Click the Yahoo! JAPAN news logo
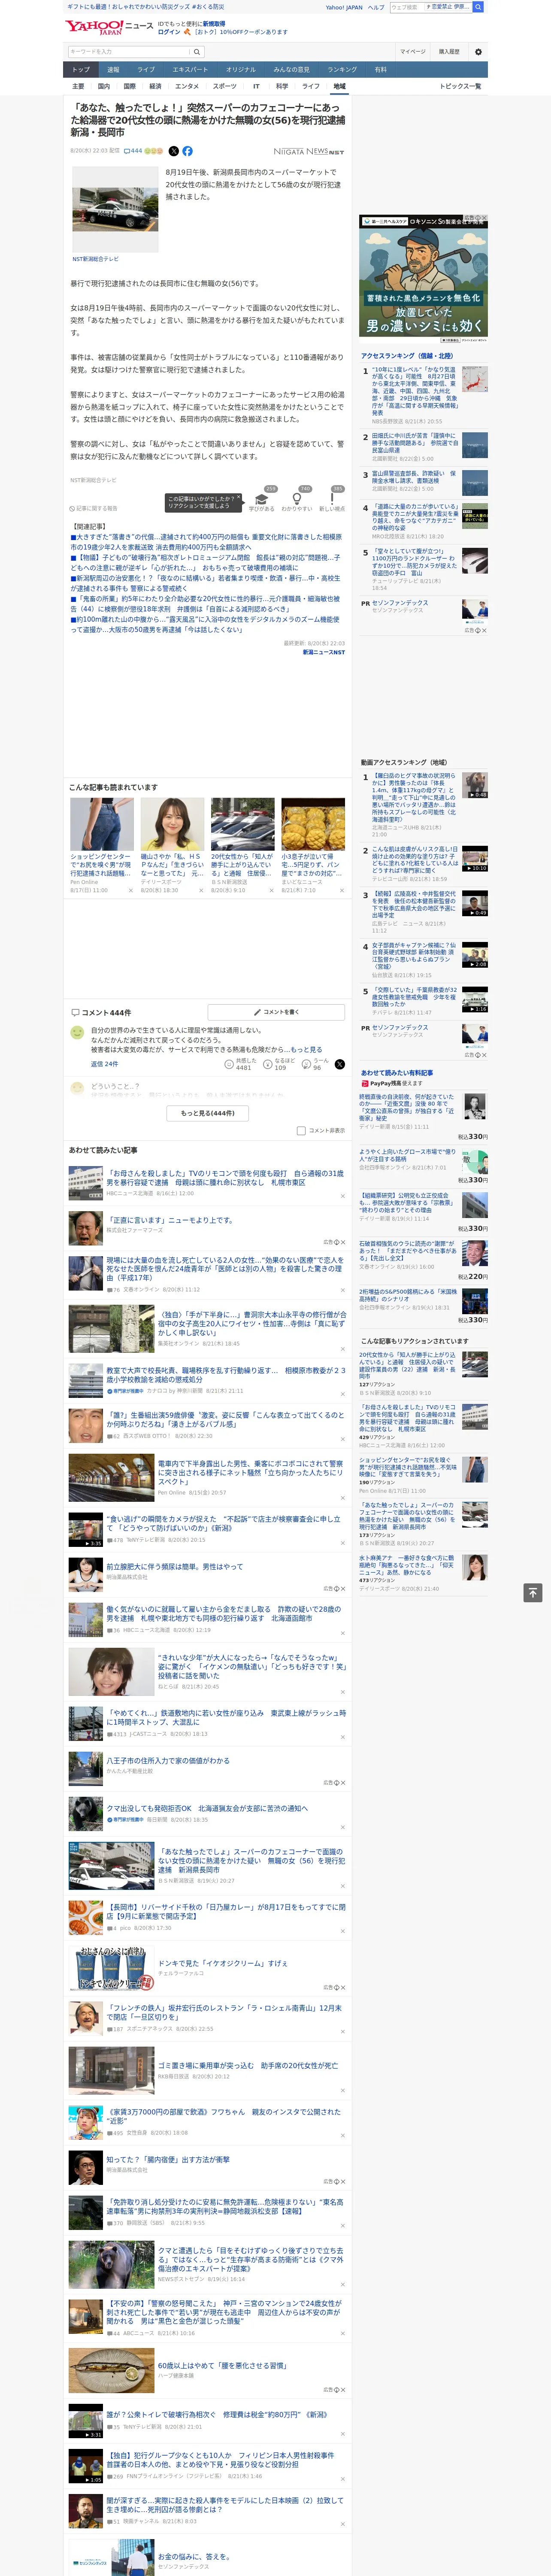The image size is (551, 2576). pos(109,27)
